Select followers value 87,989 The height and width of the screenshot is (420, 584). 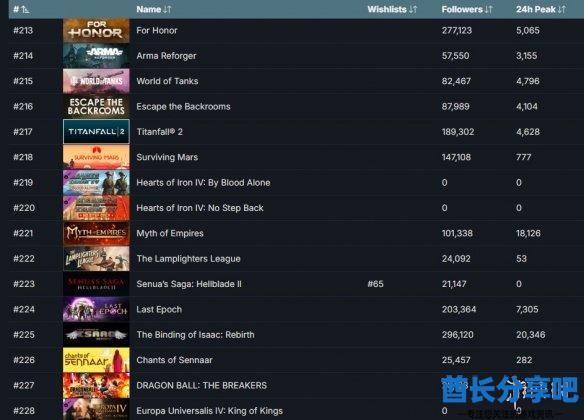pos(456,106)
